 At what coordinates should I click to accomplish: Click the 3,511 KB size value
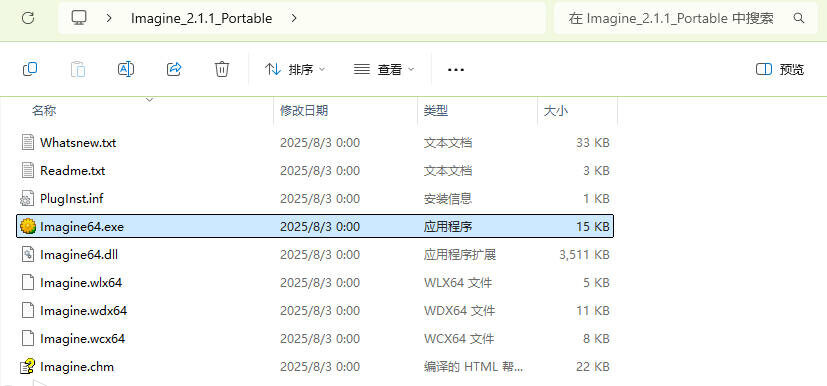point(584,255)
